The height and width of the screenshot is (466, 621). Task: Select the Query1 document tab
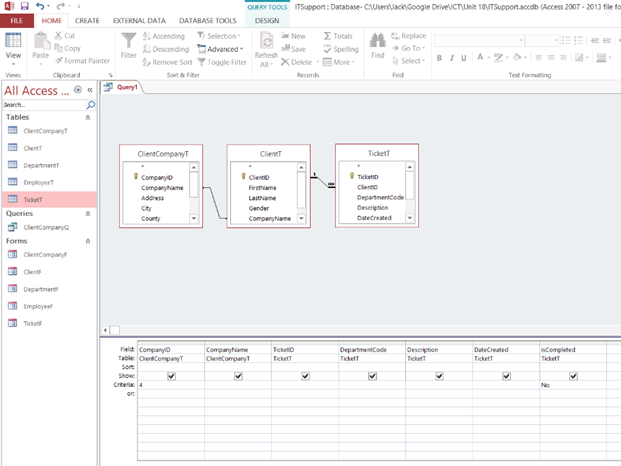pos(122,87)
